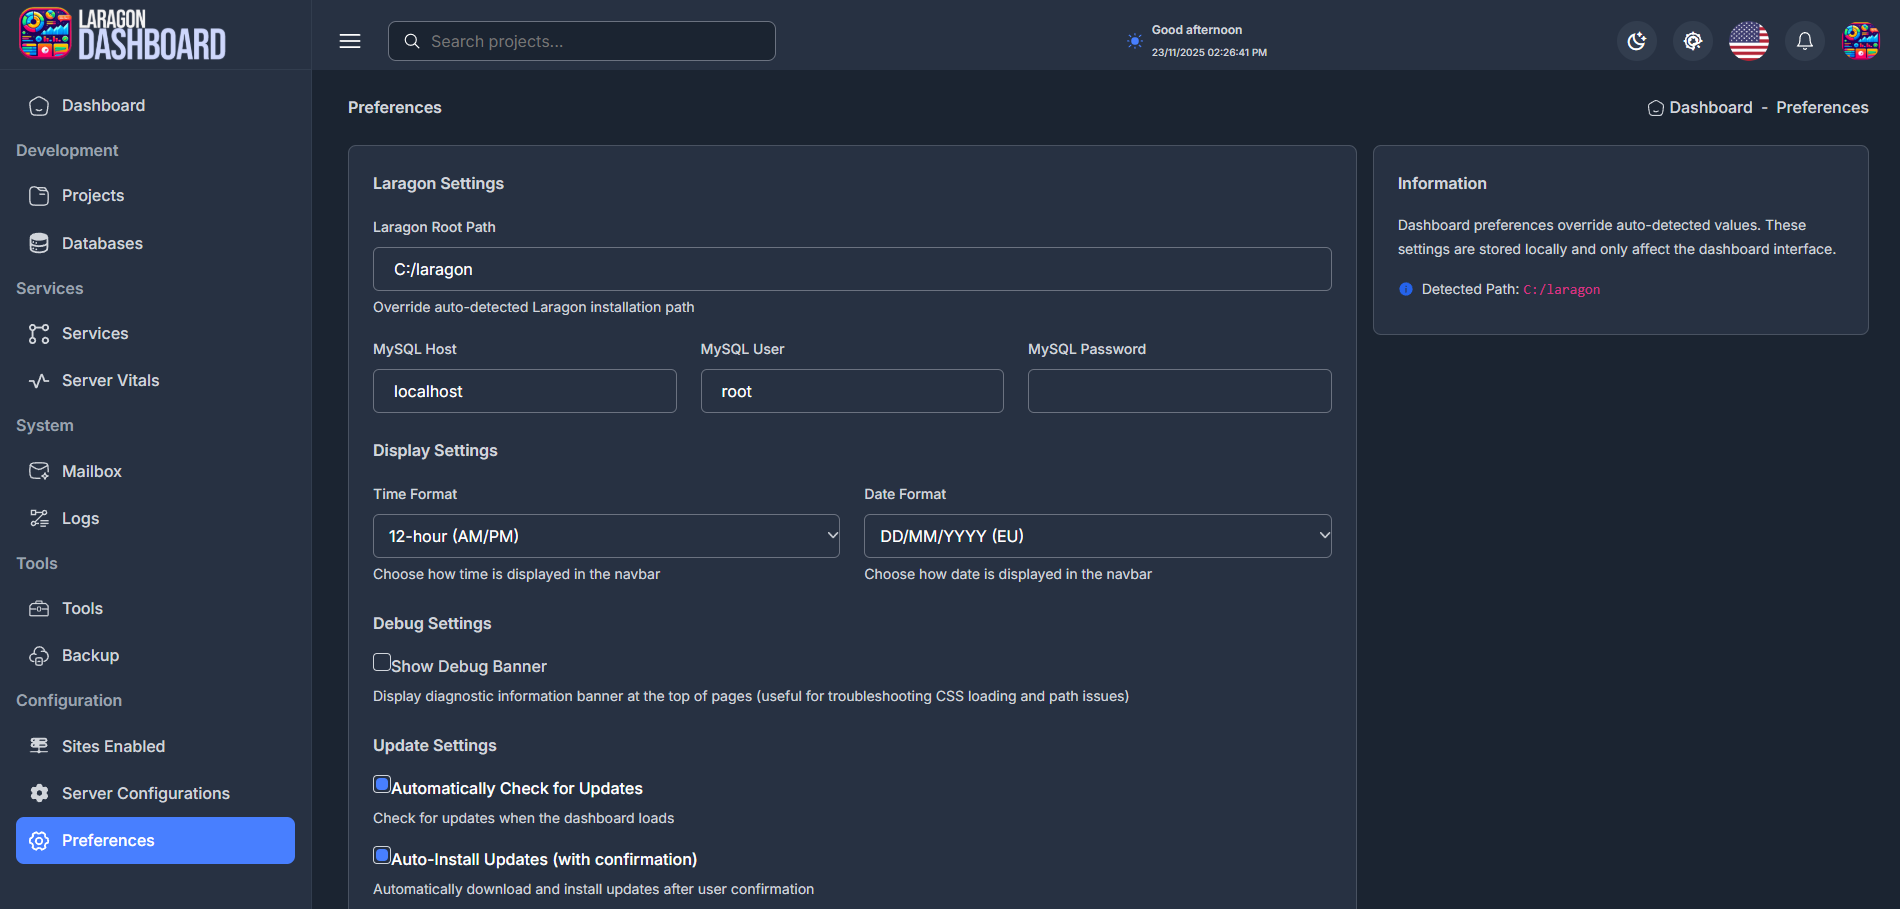Uncheck Auto-Install Updates with confirmation

pyautogui.click(x=381, y=855)
